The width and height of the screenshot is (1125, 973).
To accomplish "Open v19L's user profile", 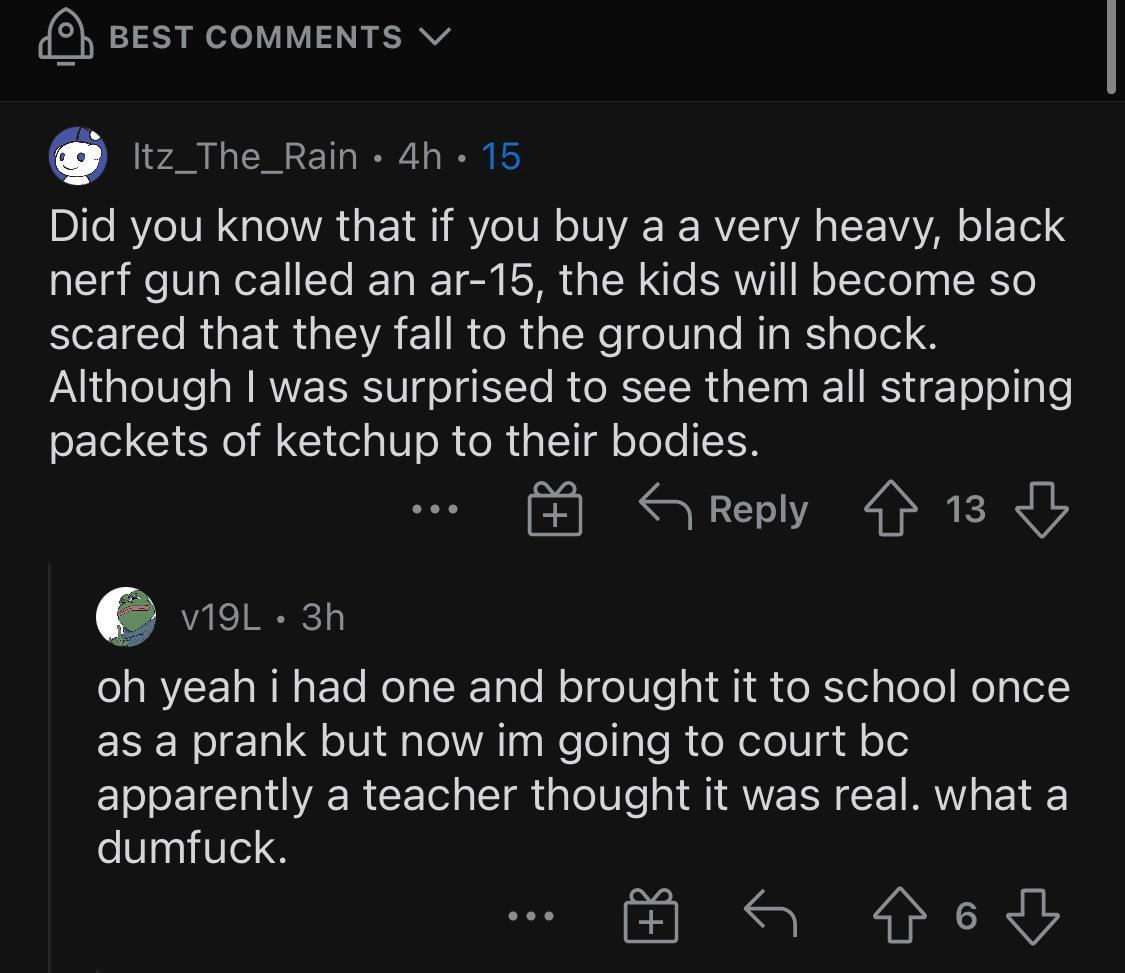I will point(222,618).
